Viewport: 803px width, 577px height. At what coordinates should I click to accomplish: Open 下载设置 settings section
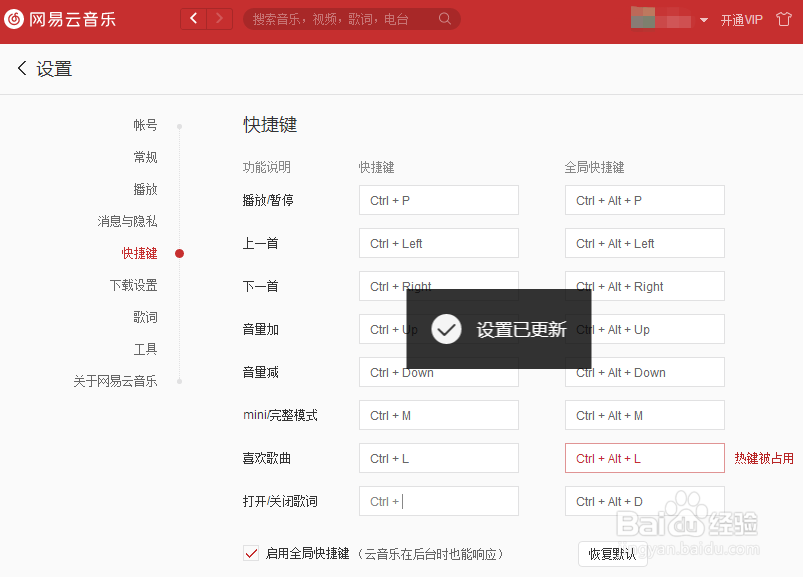[134, 285]
